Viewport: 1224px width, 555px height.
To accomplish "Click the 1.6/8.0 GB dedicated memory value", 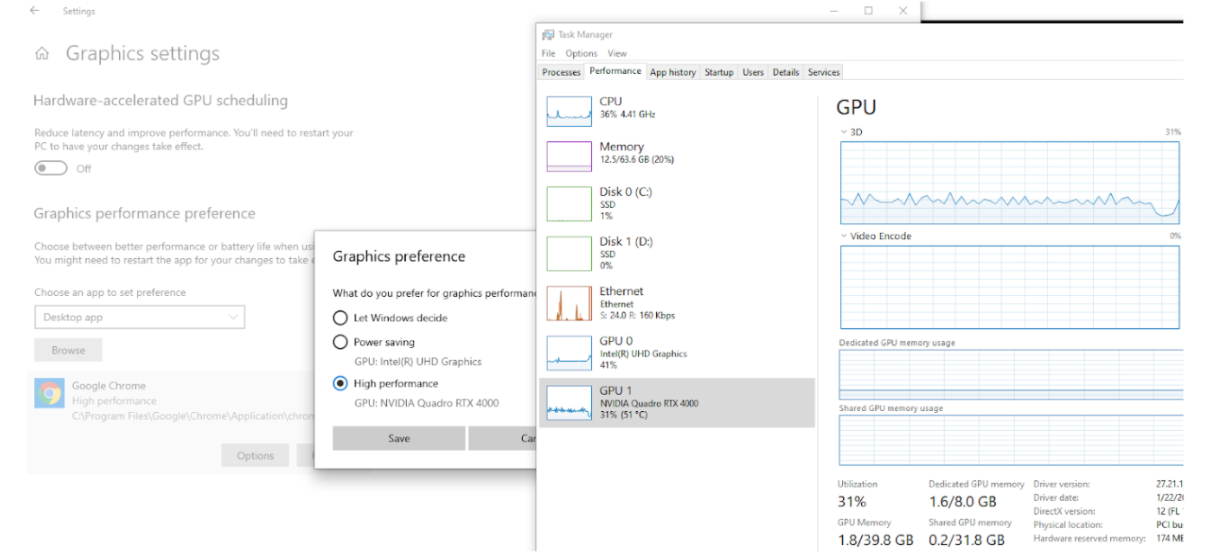I will coord(965,502).
